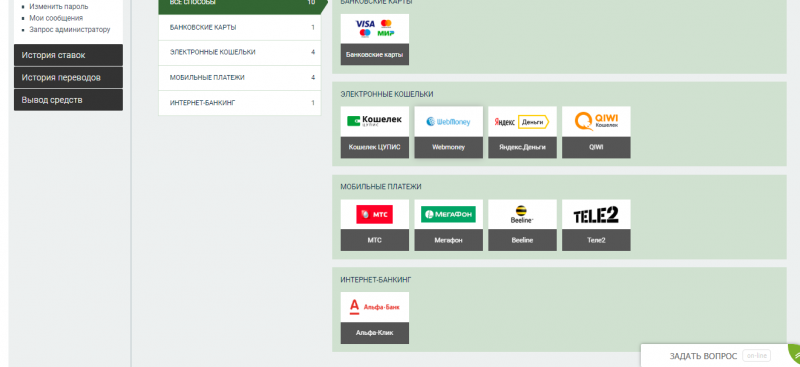Follow the Изменить пароль link
This screenshot has width=800, height=367.
pos(59,7)
